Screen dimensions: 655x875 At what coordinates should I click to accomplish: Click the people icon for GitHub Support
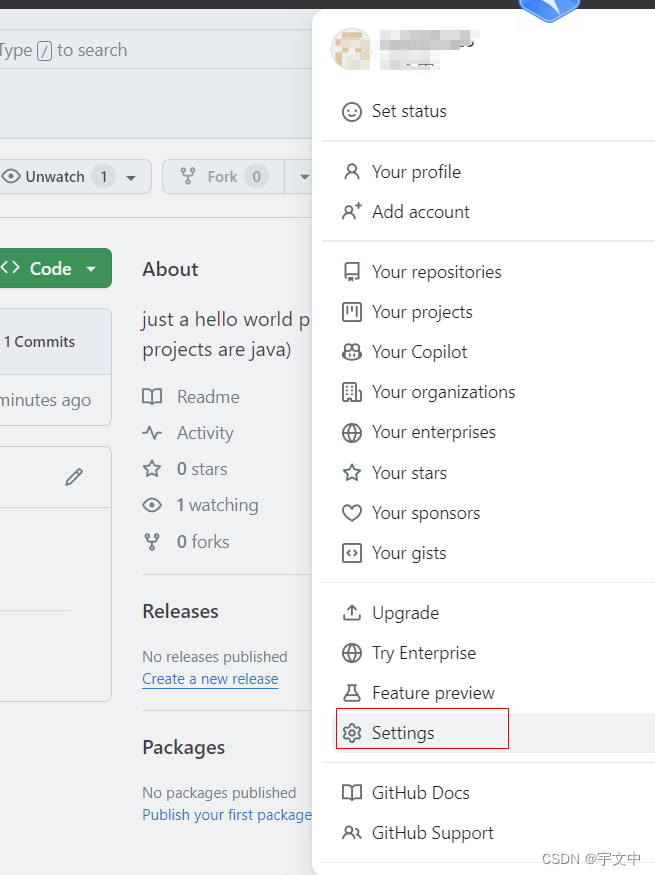(x=351, y=833)
